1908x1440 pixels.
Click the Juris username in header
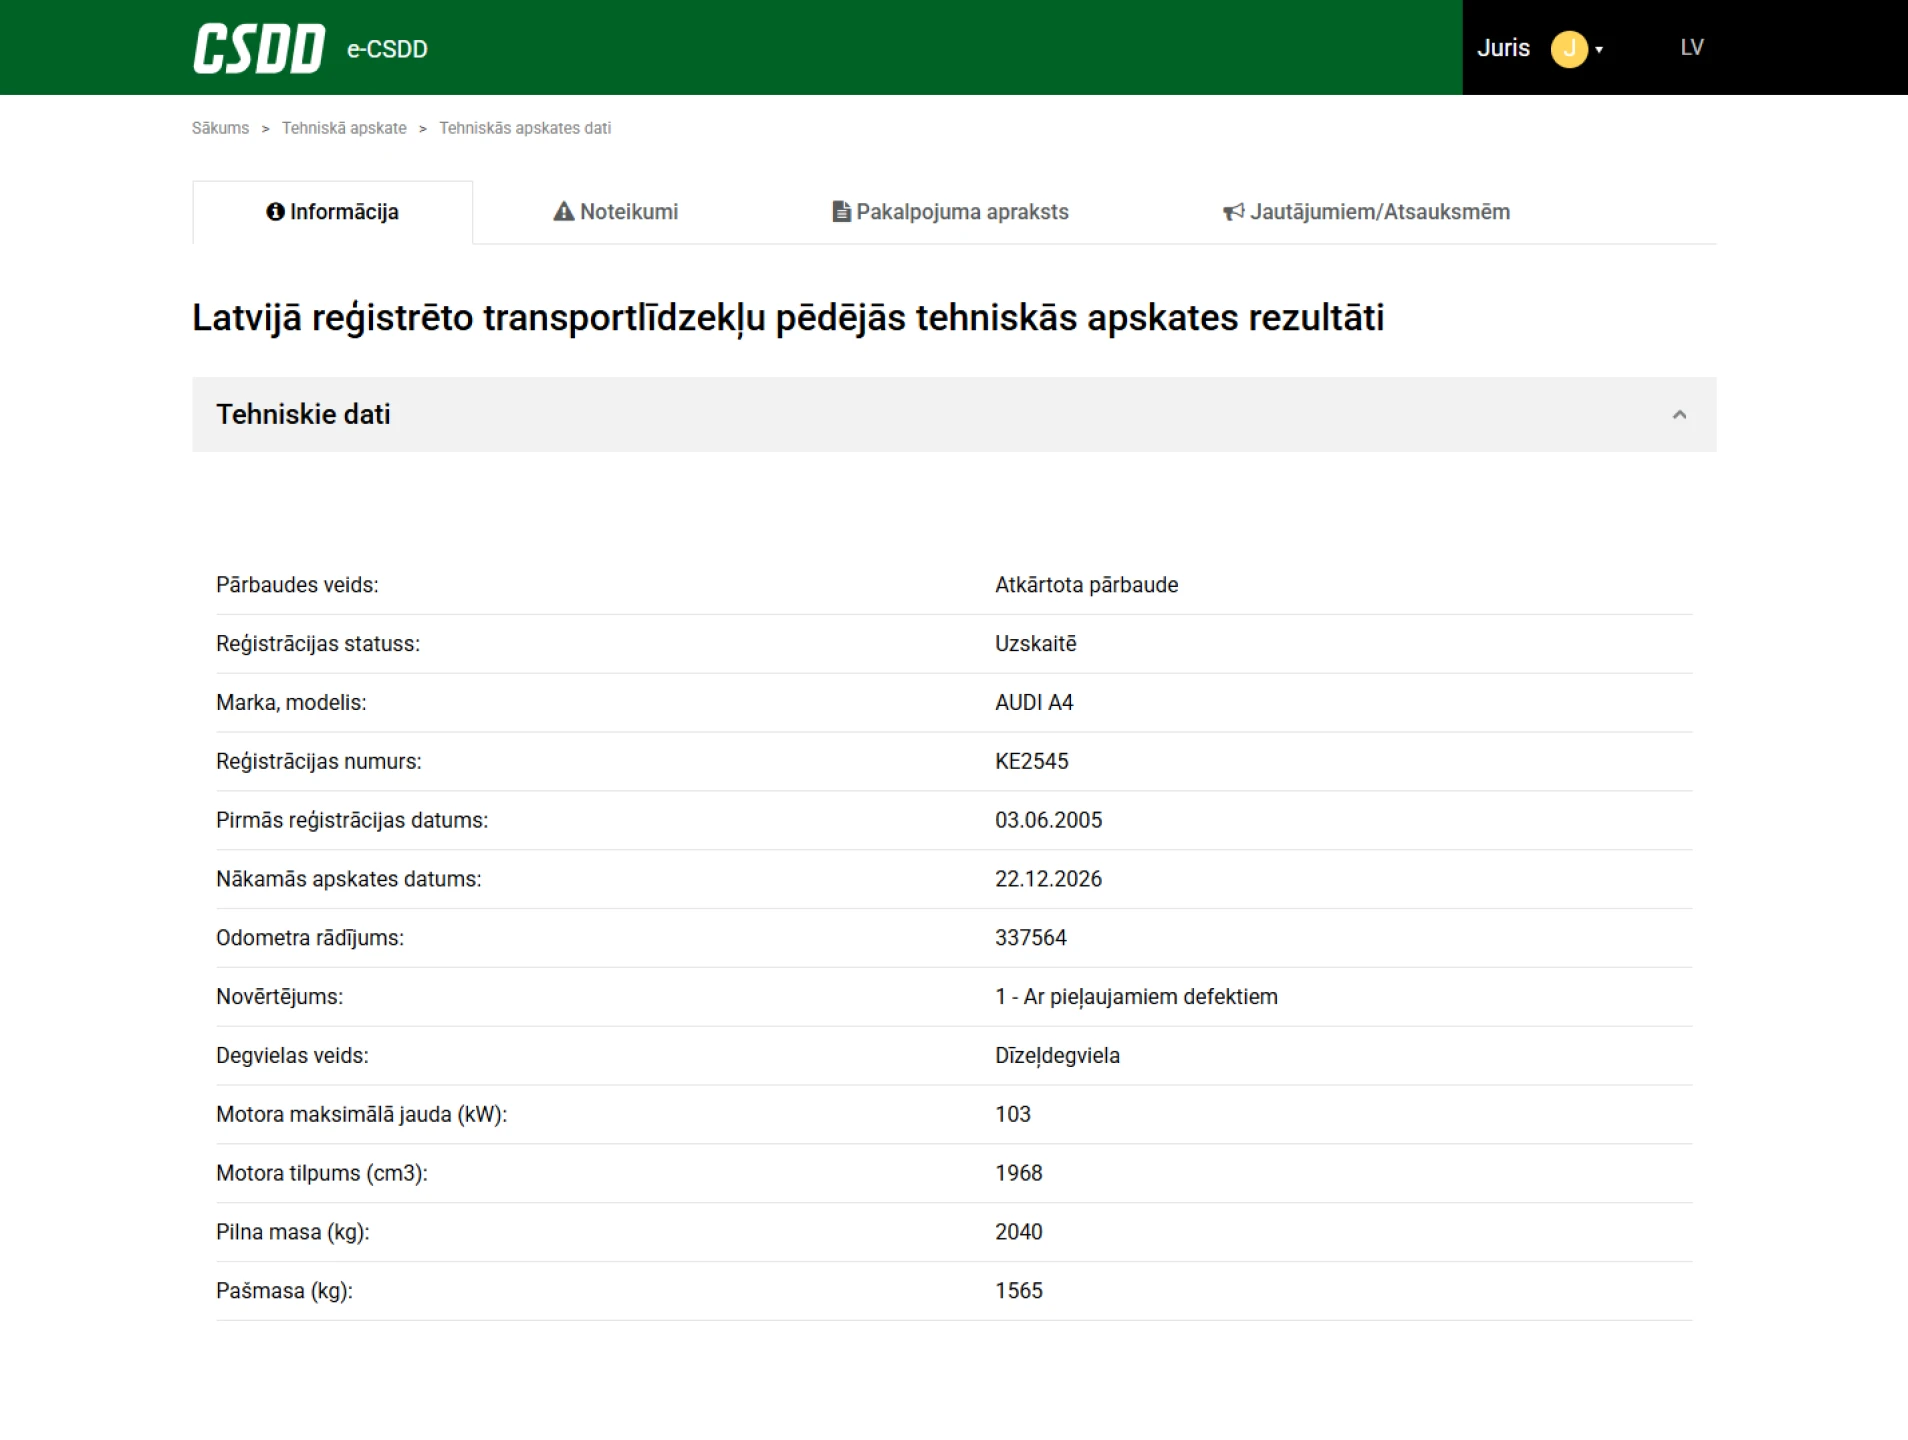[1503, 48]
